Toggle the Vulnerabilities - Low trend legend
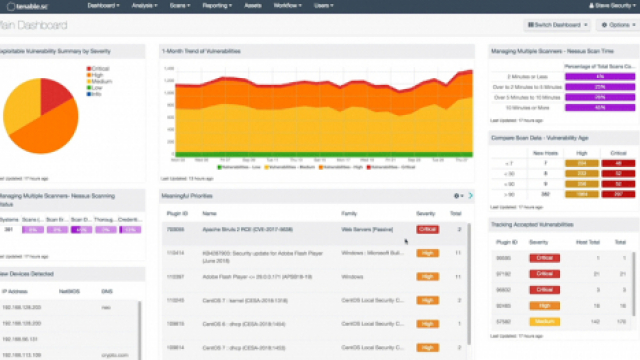 pyautogui.click(x=239, y=167)
